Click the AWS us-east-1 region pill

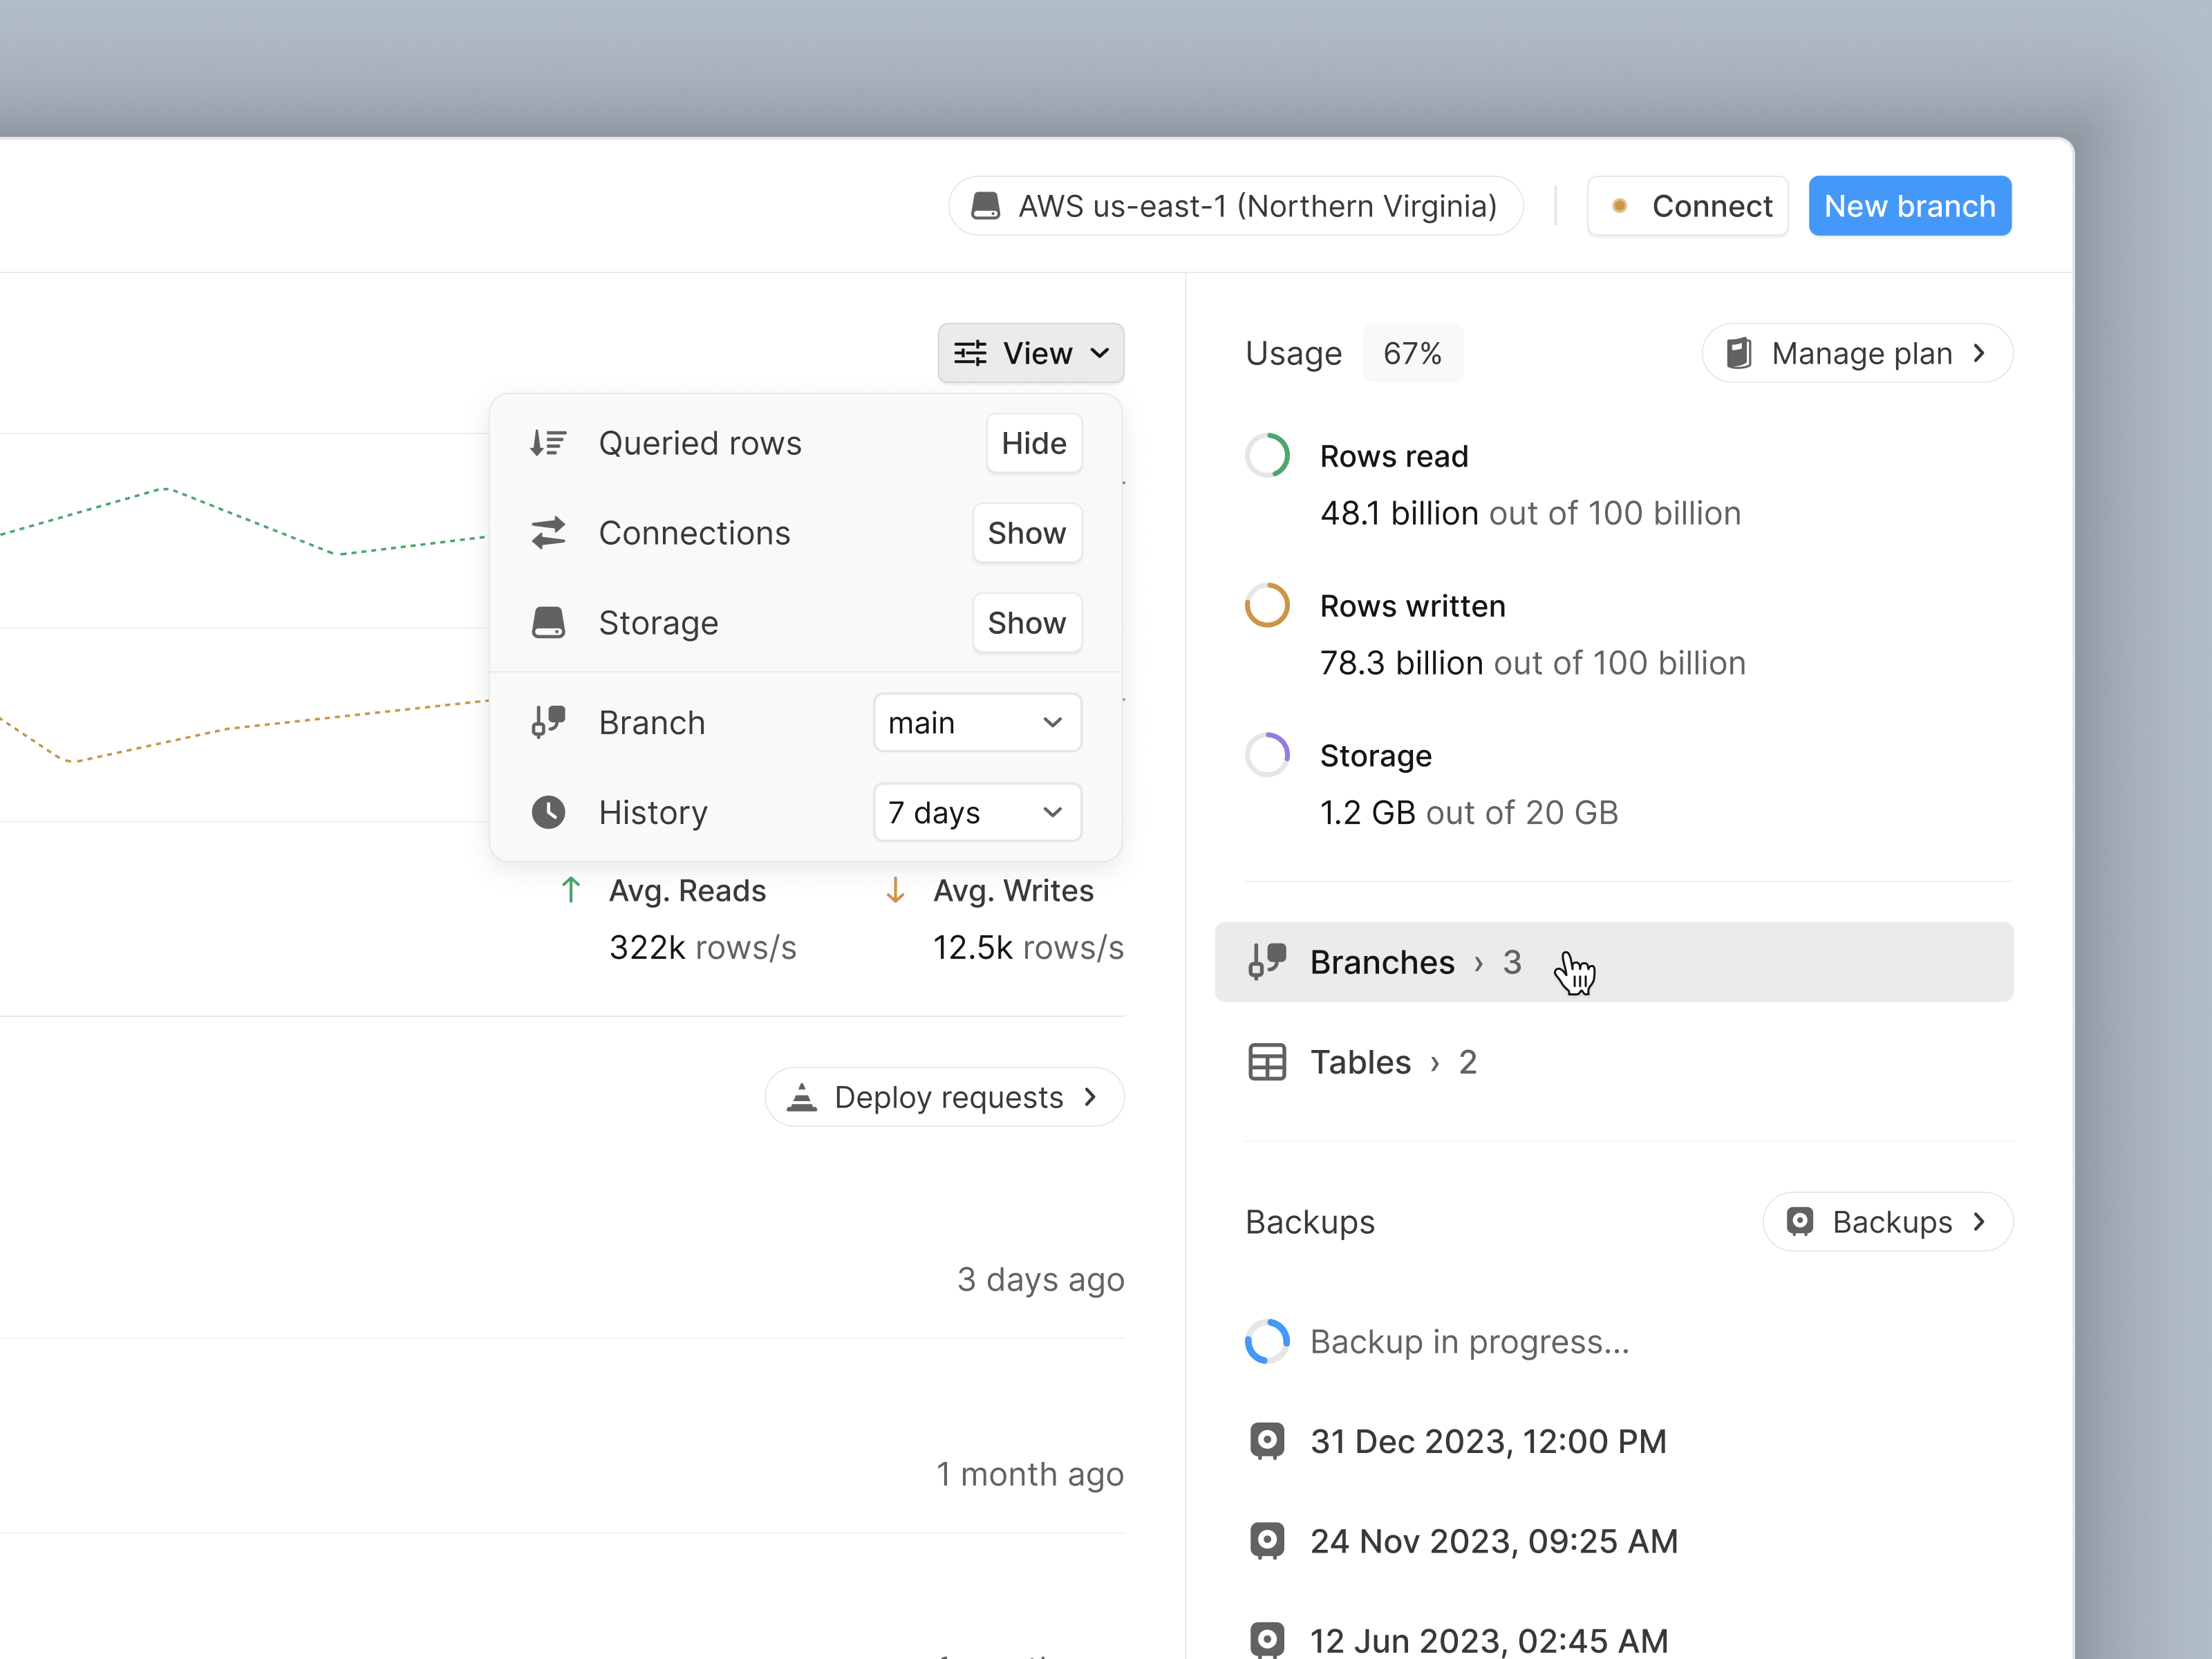pyautogui.click(x=1236, y=206)
